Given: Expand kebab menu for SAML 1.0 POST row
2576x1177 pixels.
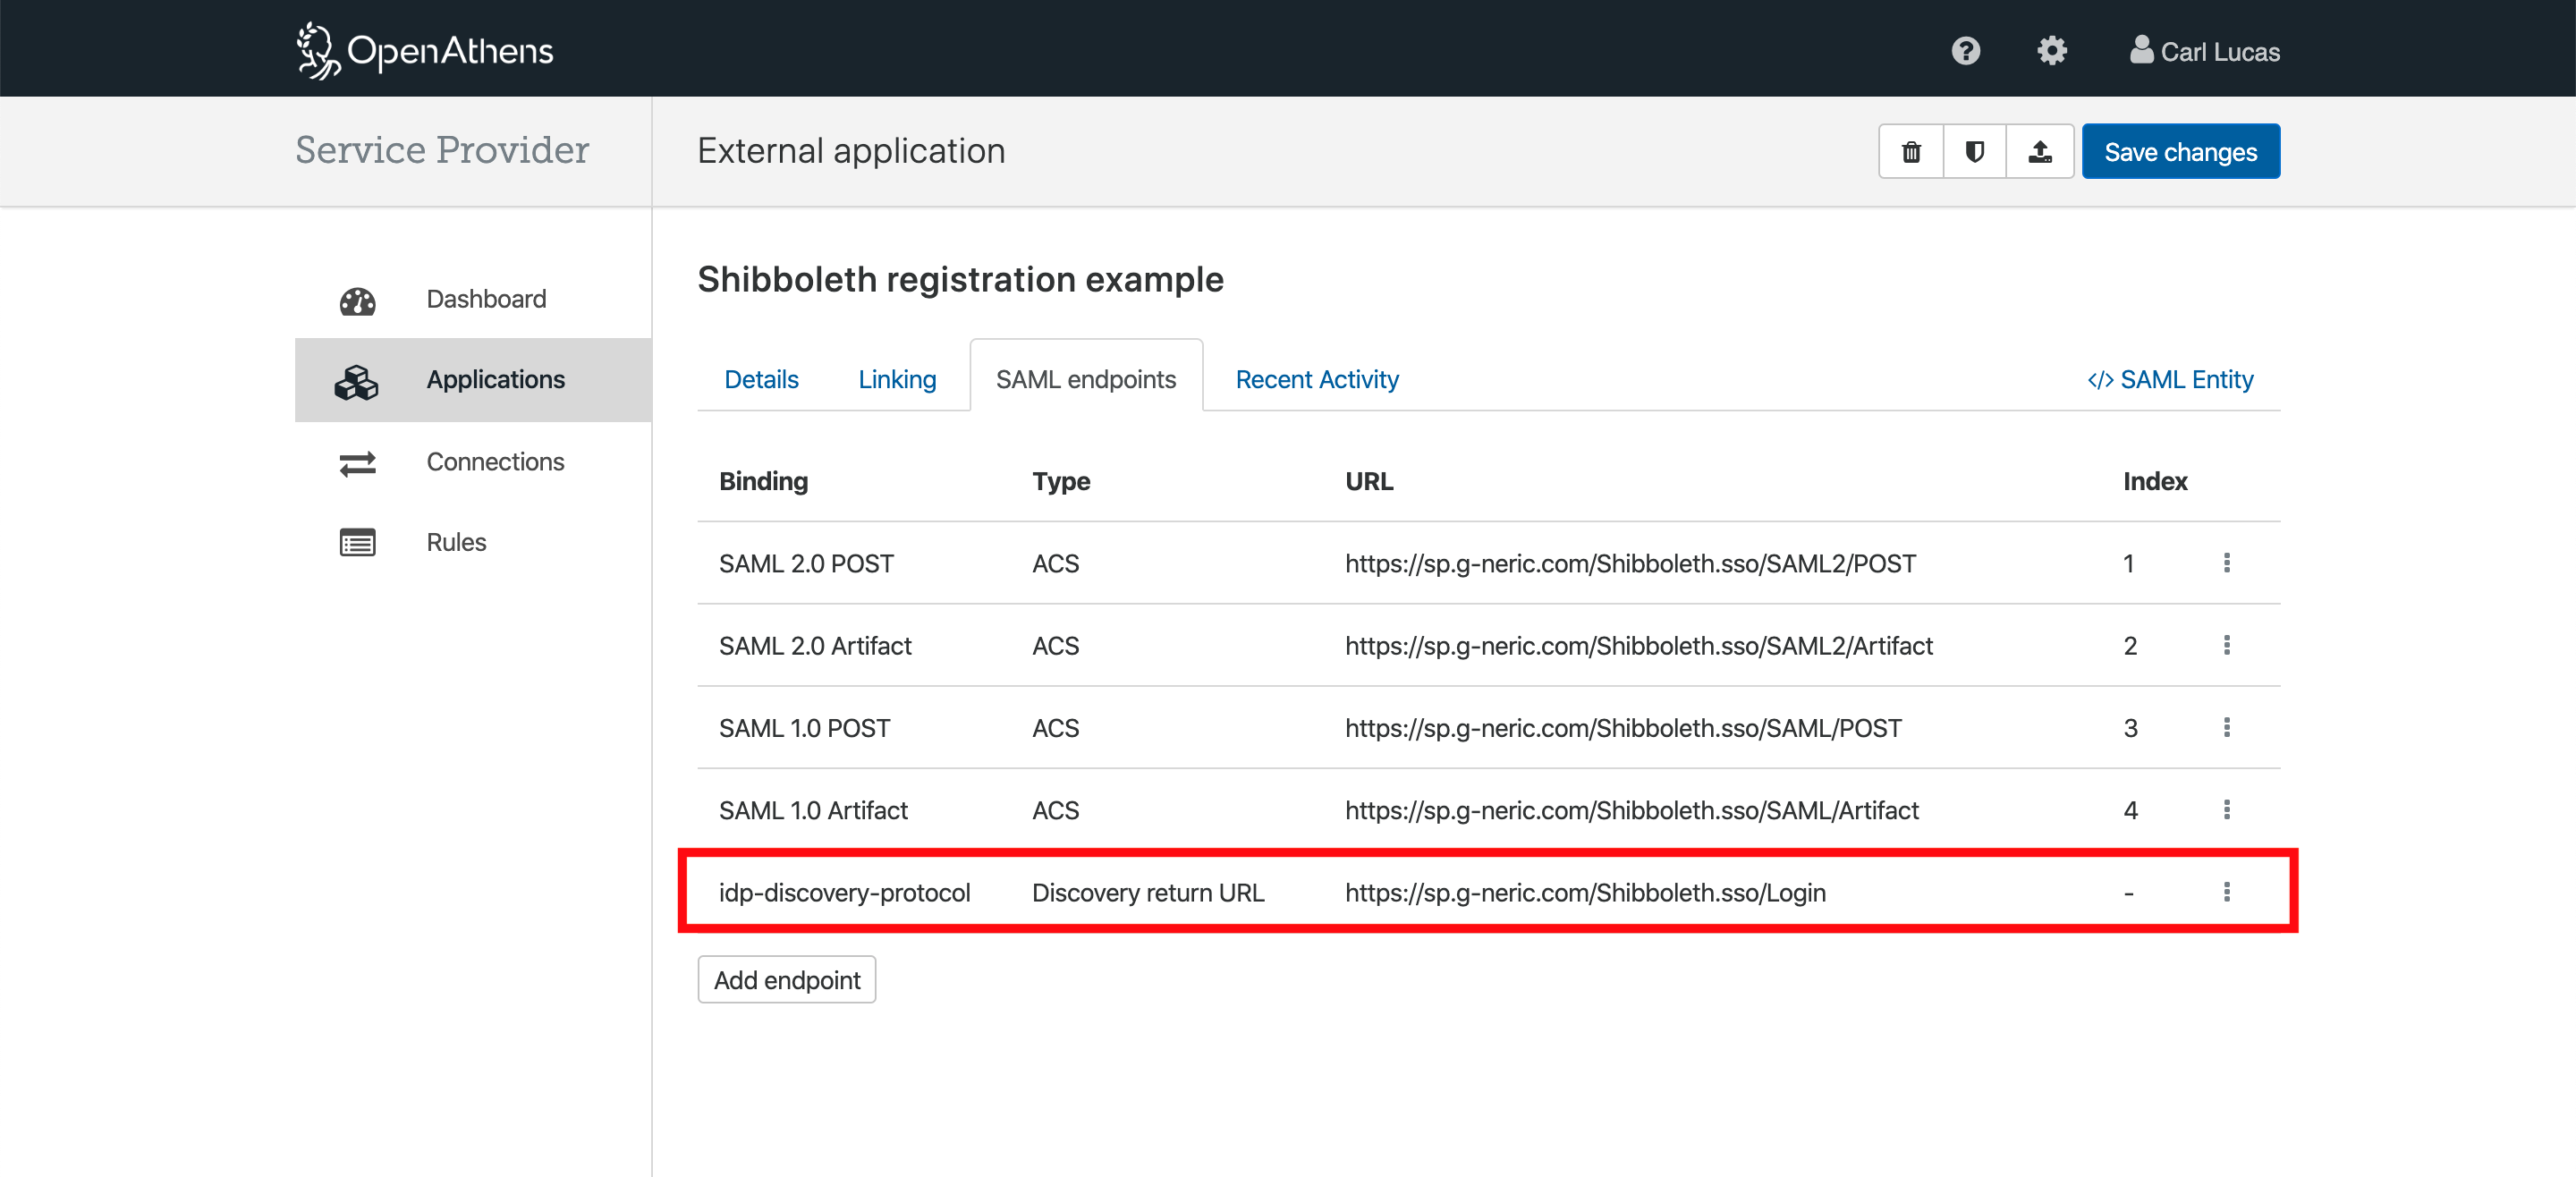Looking at the screenshot, I should (x=2226, y=727).
